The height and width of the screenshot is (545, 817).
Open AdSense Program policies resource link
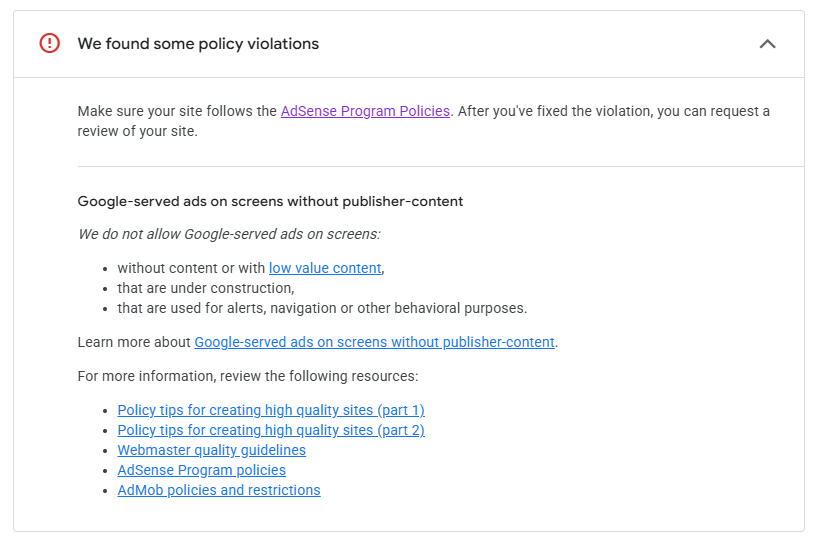click(x=202, y=470)
